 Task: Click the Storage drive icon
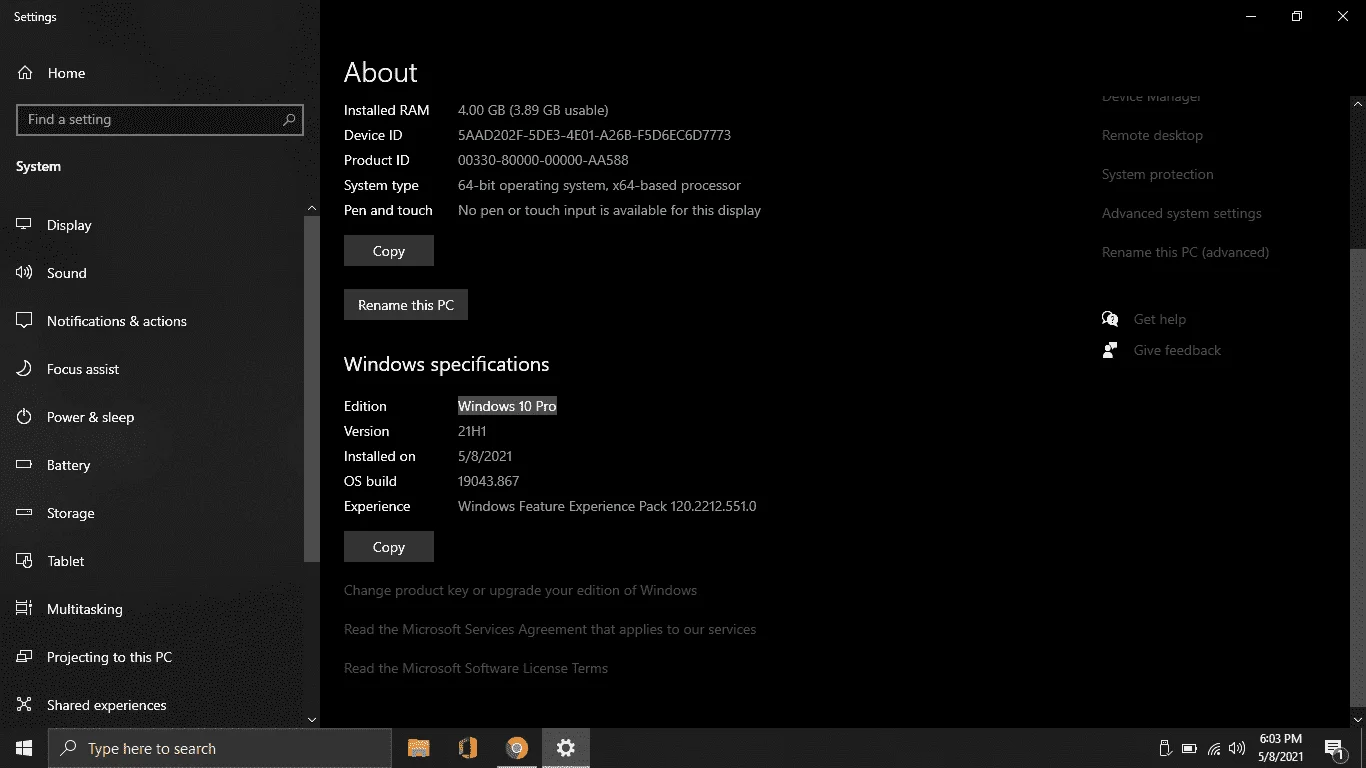click(25, 513)
